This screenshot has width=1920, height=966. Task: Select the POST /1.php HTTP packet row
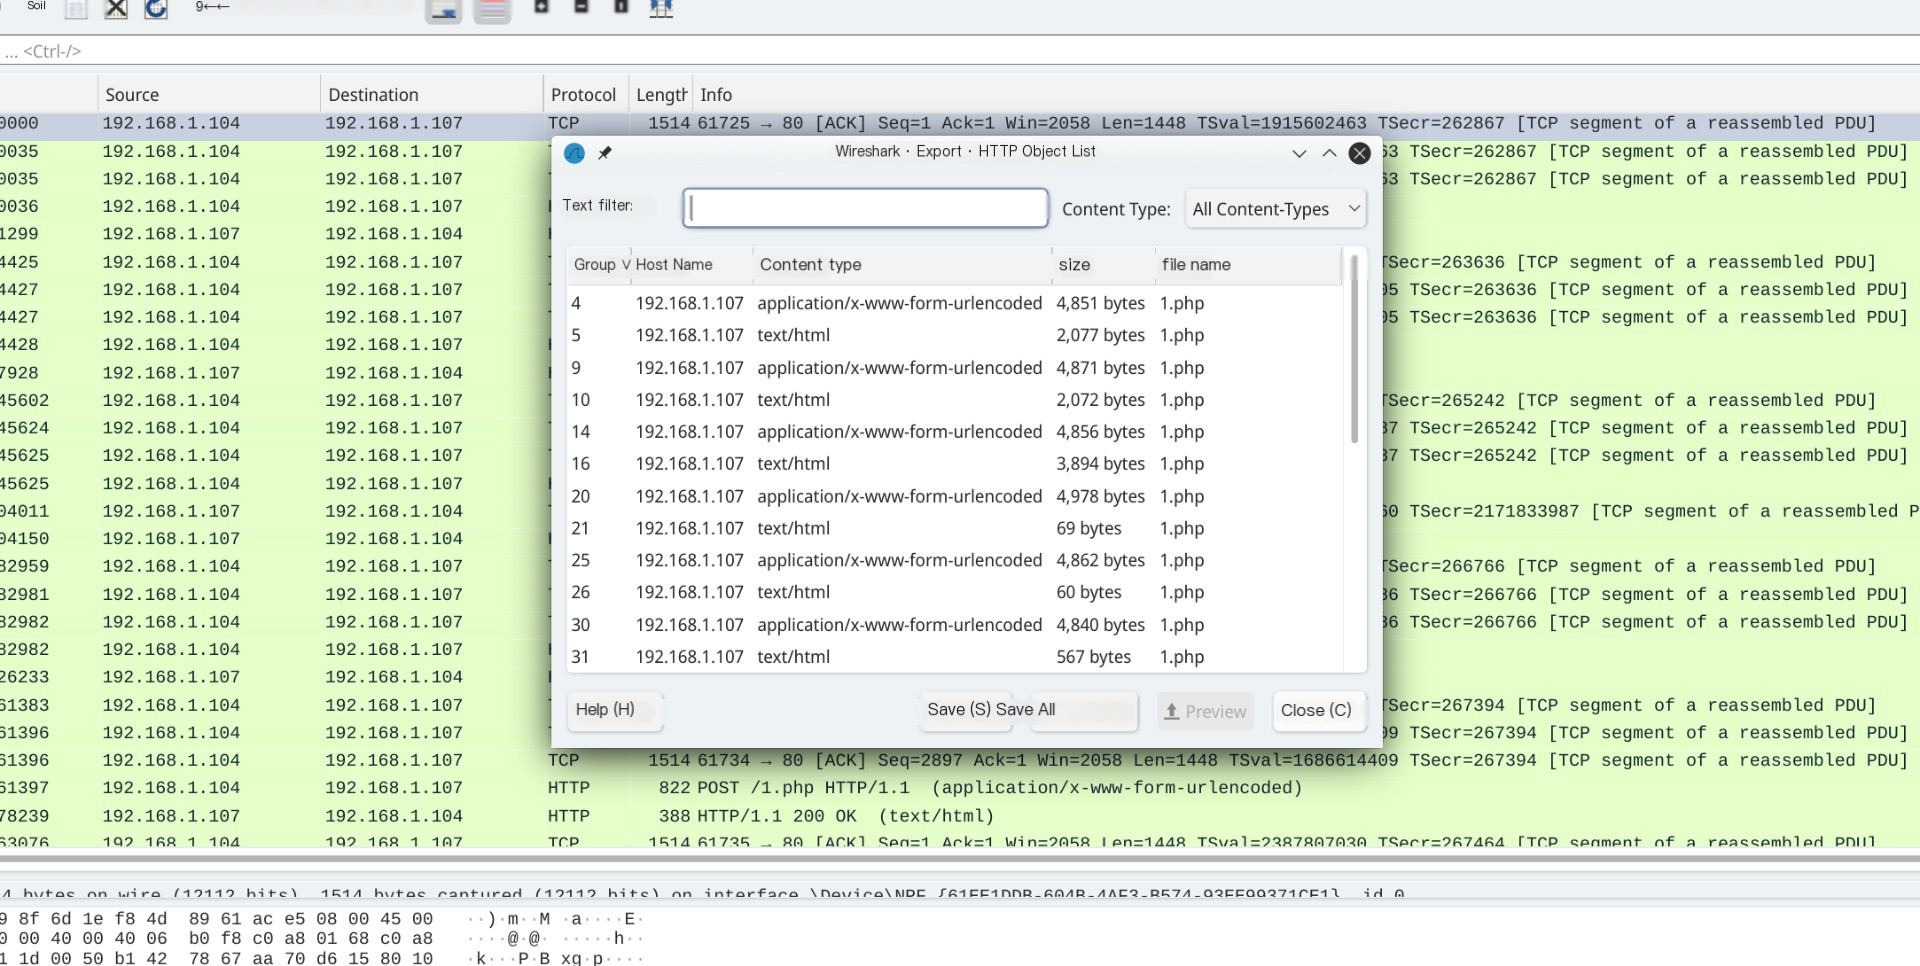[x=960, y=788]
